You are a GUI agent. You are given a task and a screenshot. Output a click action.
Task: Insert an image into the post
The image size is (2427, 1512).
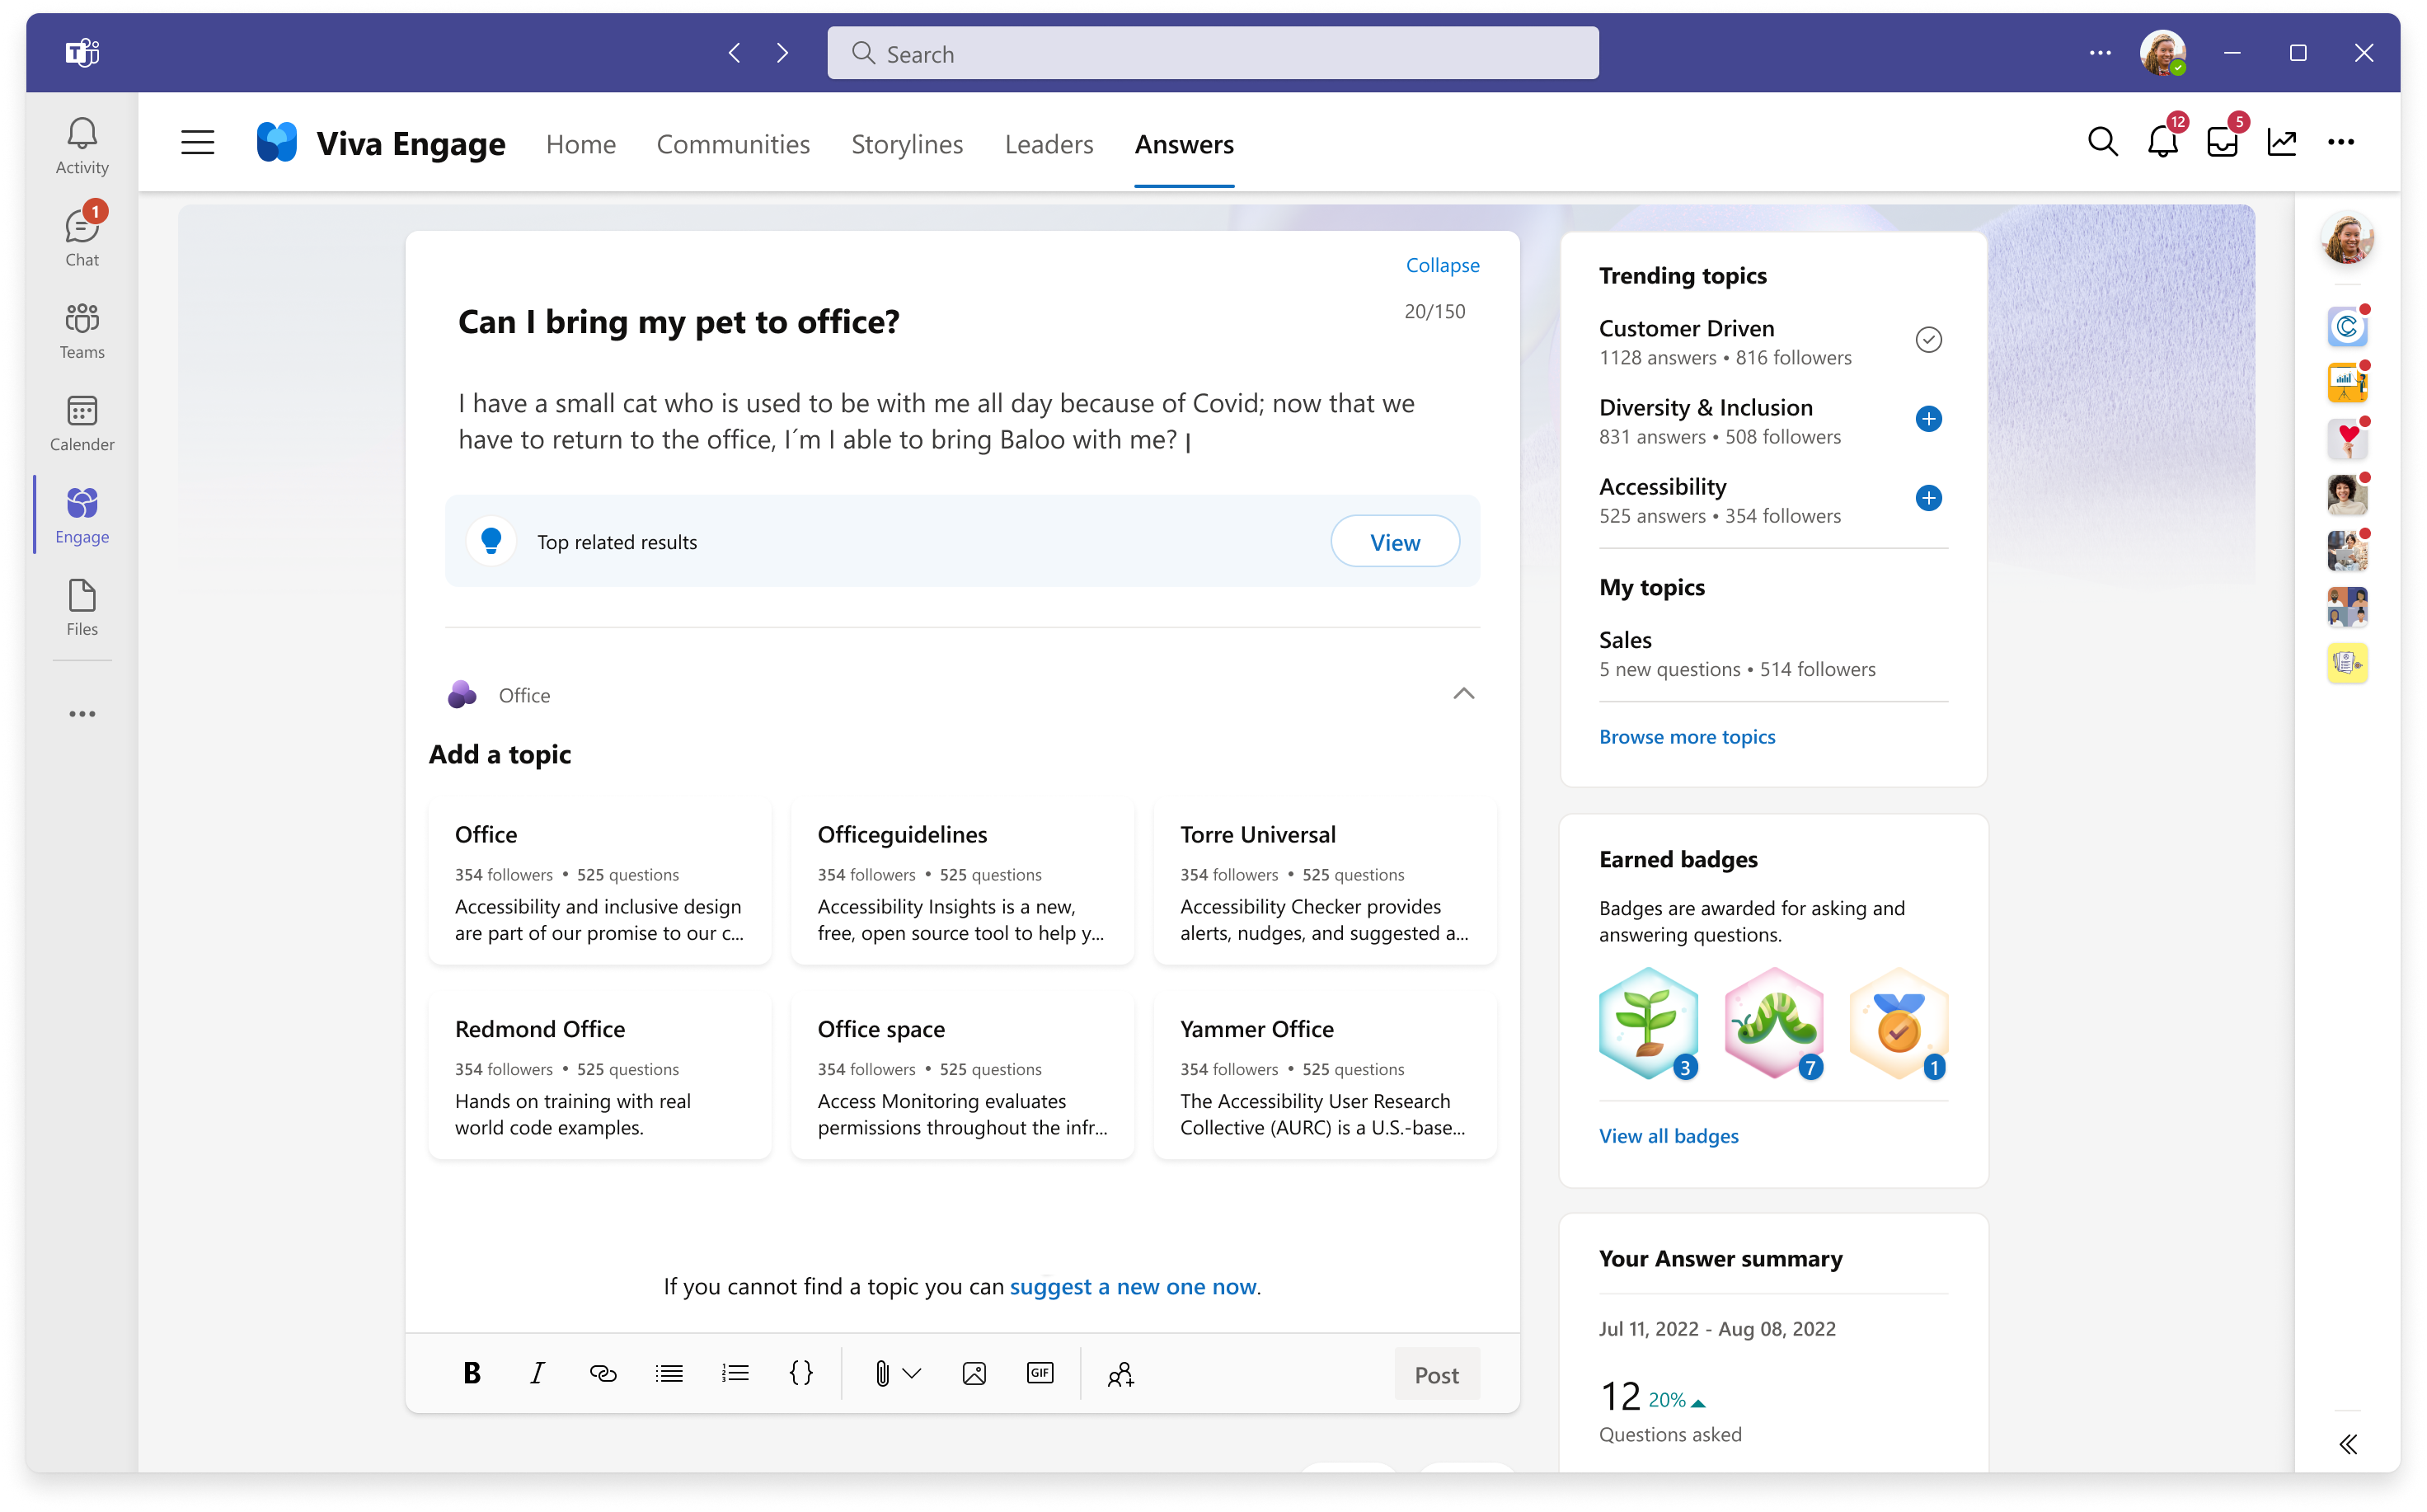click(974, 1373)
